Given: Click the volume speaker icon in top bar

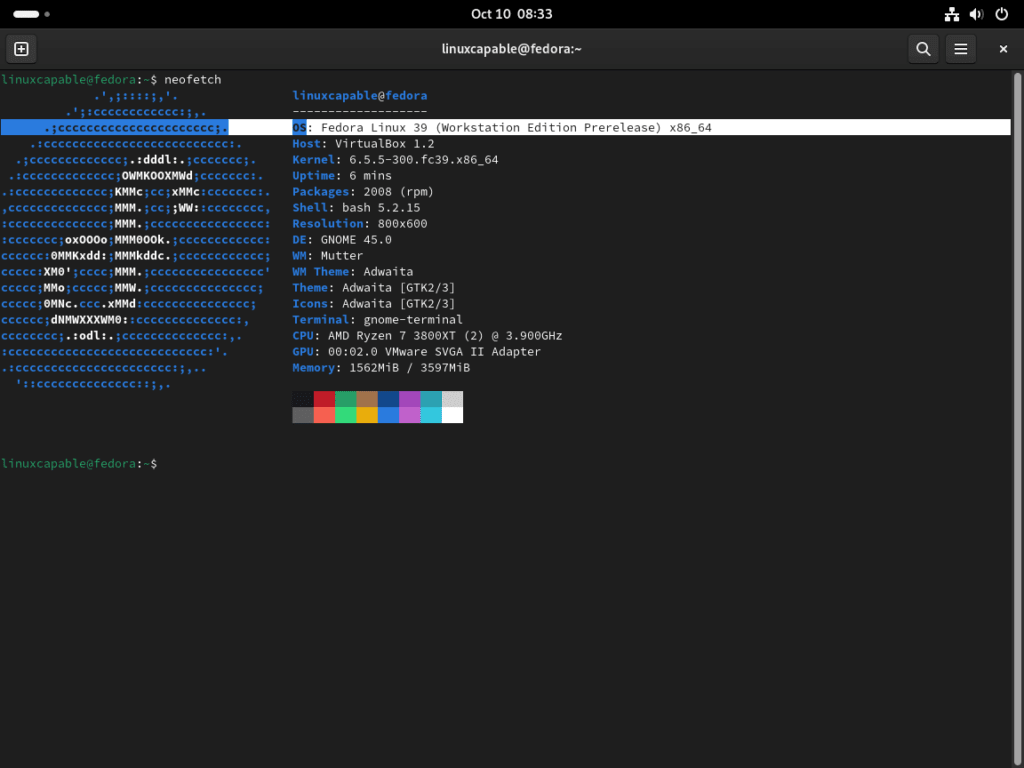Looking at the screenshot, I should [x=976, y=14].
